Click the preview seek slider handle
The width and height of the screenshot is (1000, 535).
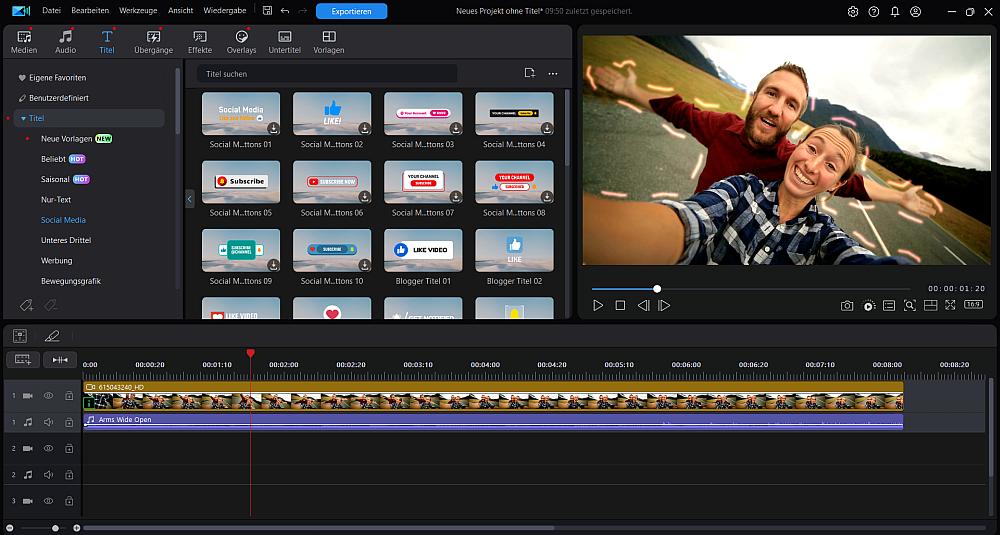tap(658, 289)
